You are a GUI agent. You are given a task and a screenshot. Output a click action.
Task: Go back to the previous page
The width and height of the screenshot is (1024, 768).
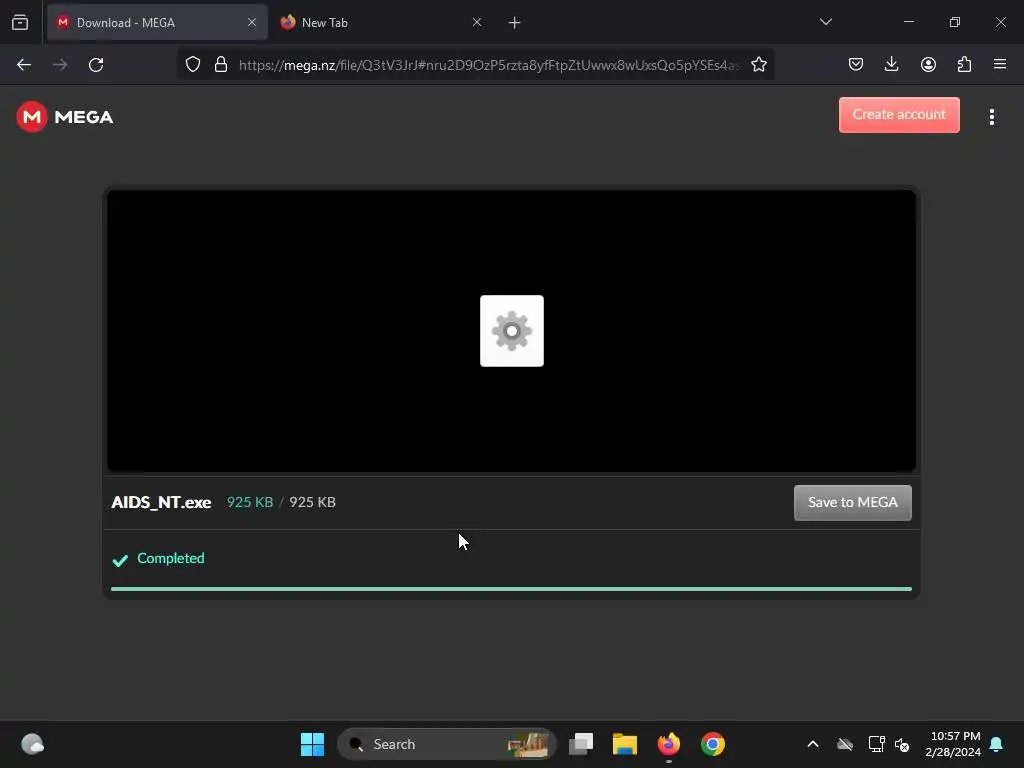pos(24,65)
